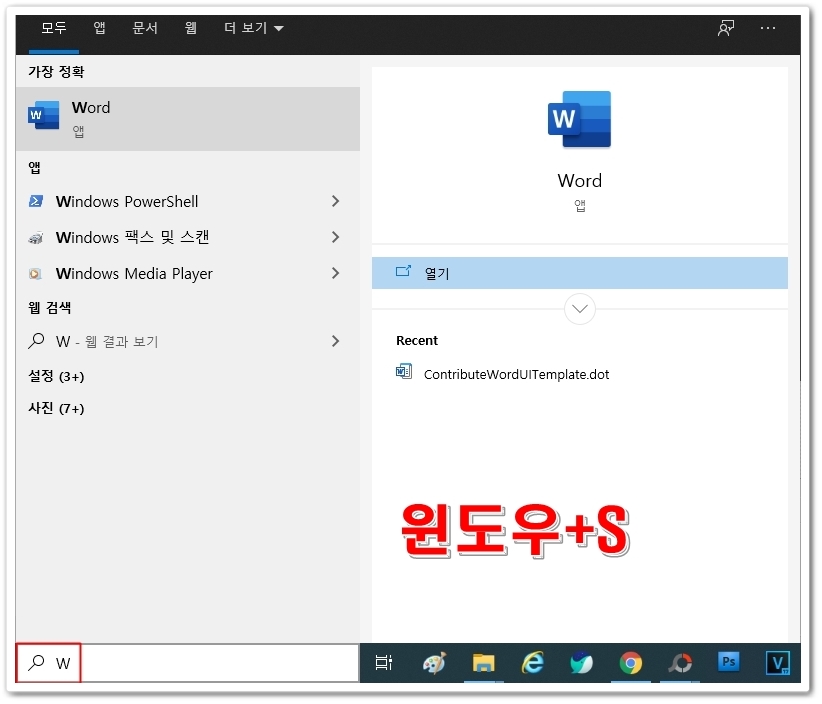Switch to the 문서 tab

click(145, 28)
